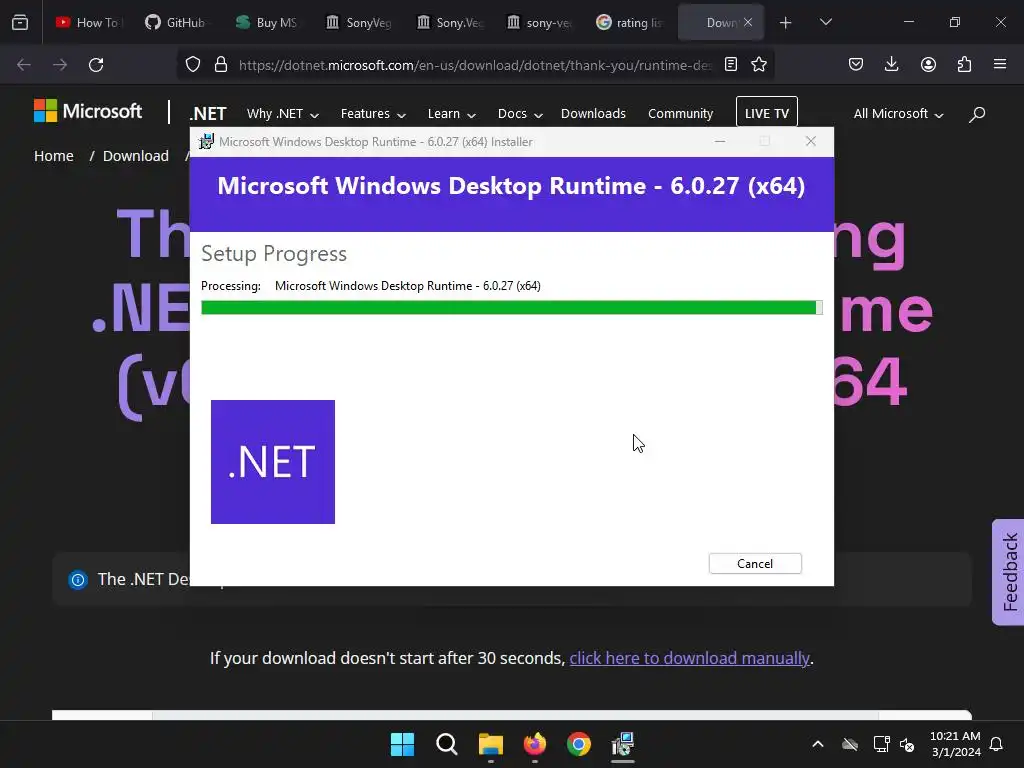Open the clock showing 10:21 AM
Viewport: 1024px width, 768px height.
click(x=955, y=744)
